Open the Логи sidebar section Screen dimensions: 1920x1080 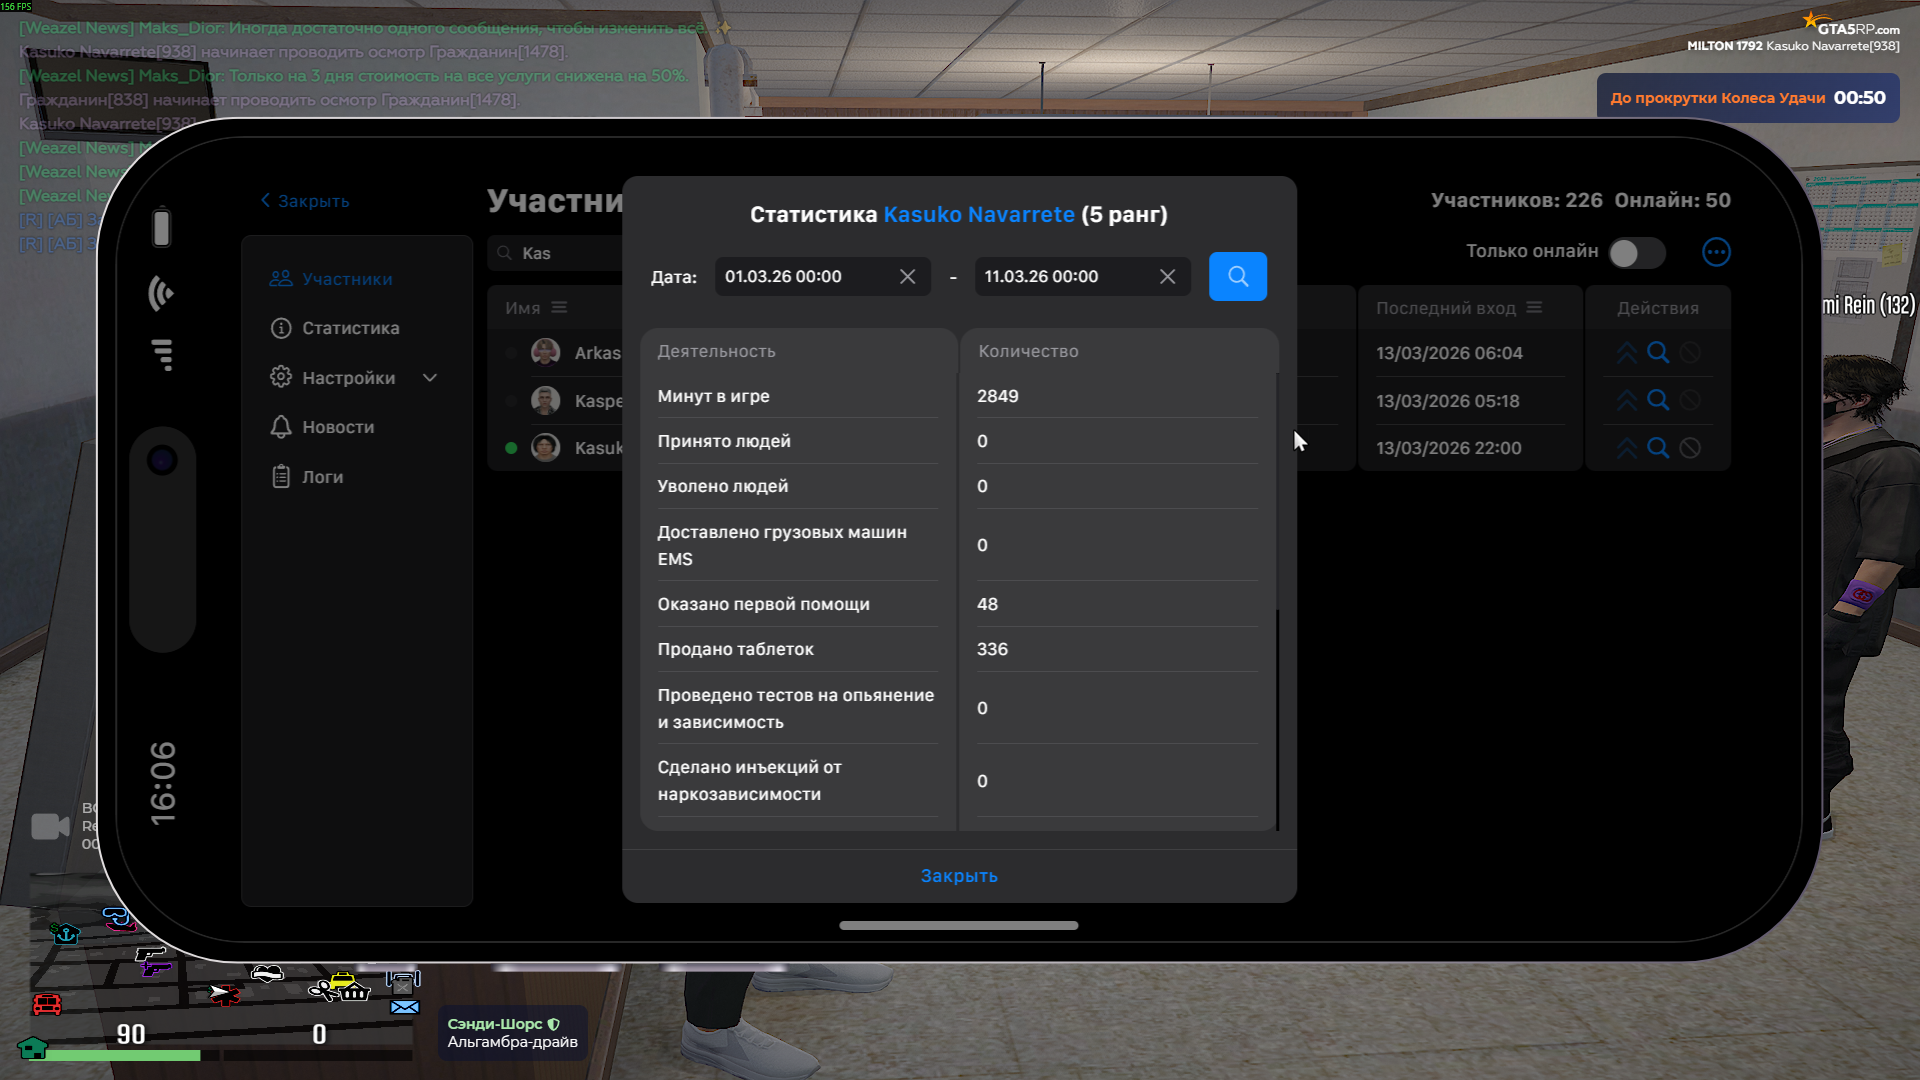322,477
